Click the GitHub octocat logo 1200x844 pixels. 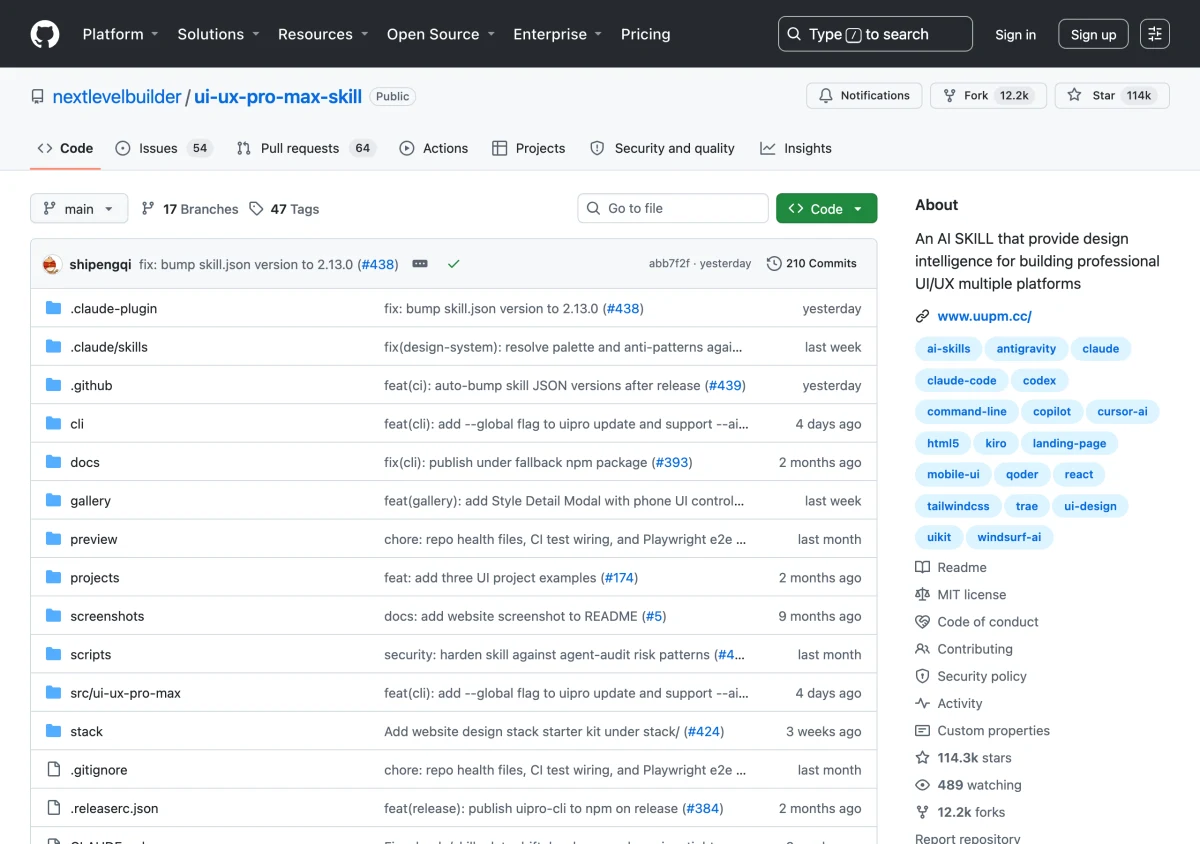(45, 34)
